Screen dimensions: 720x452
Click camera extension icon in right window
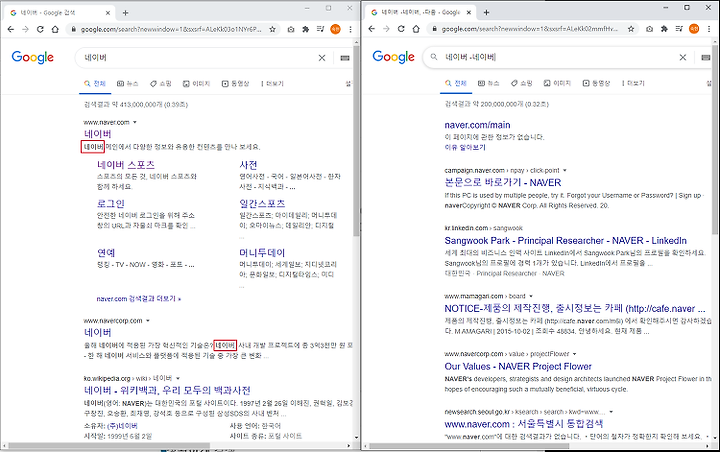[x=649, y=29]
